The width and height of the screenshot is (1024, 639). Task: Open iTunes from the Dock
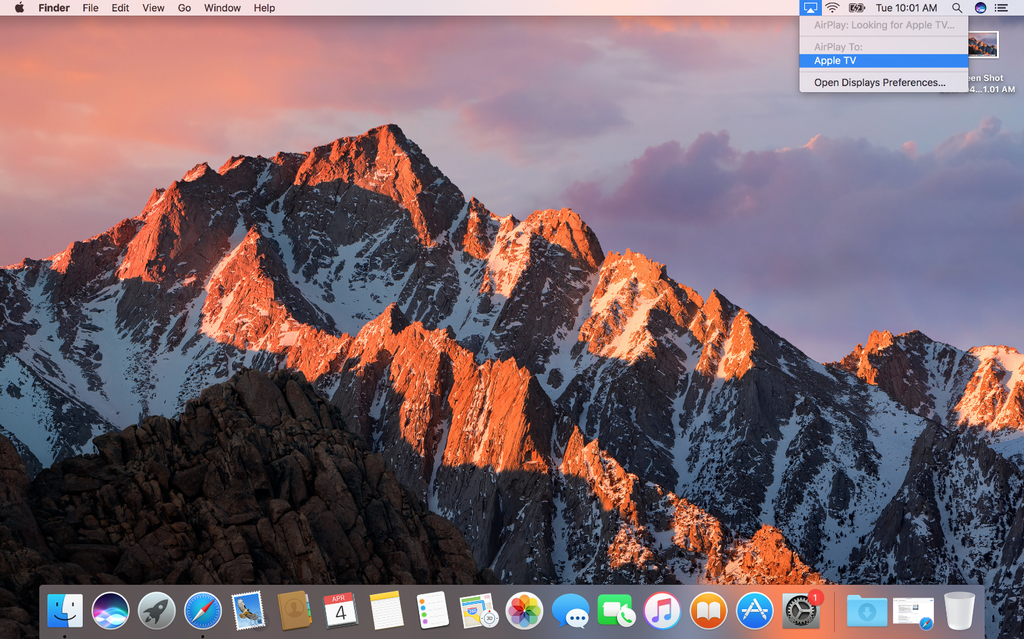[x=663, y=611]
